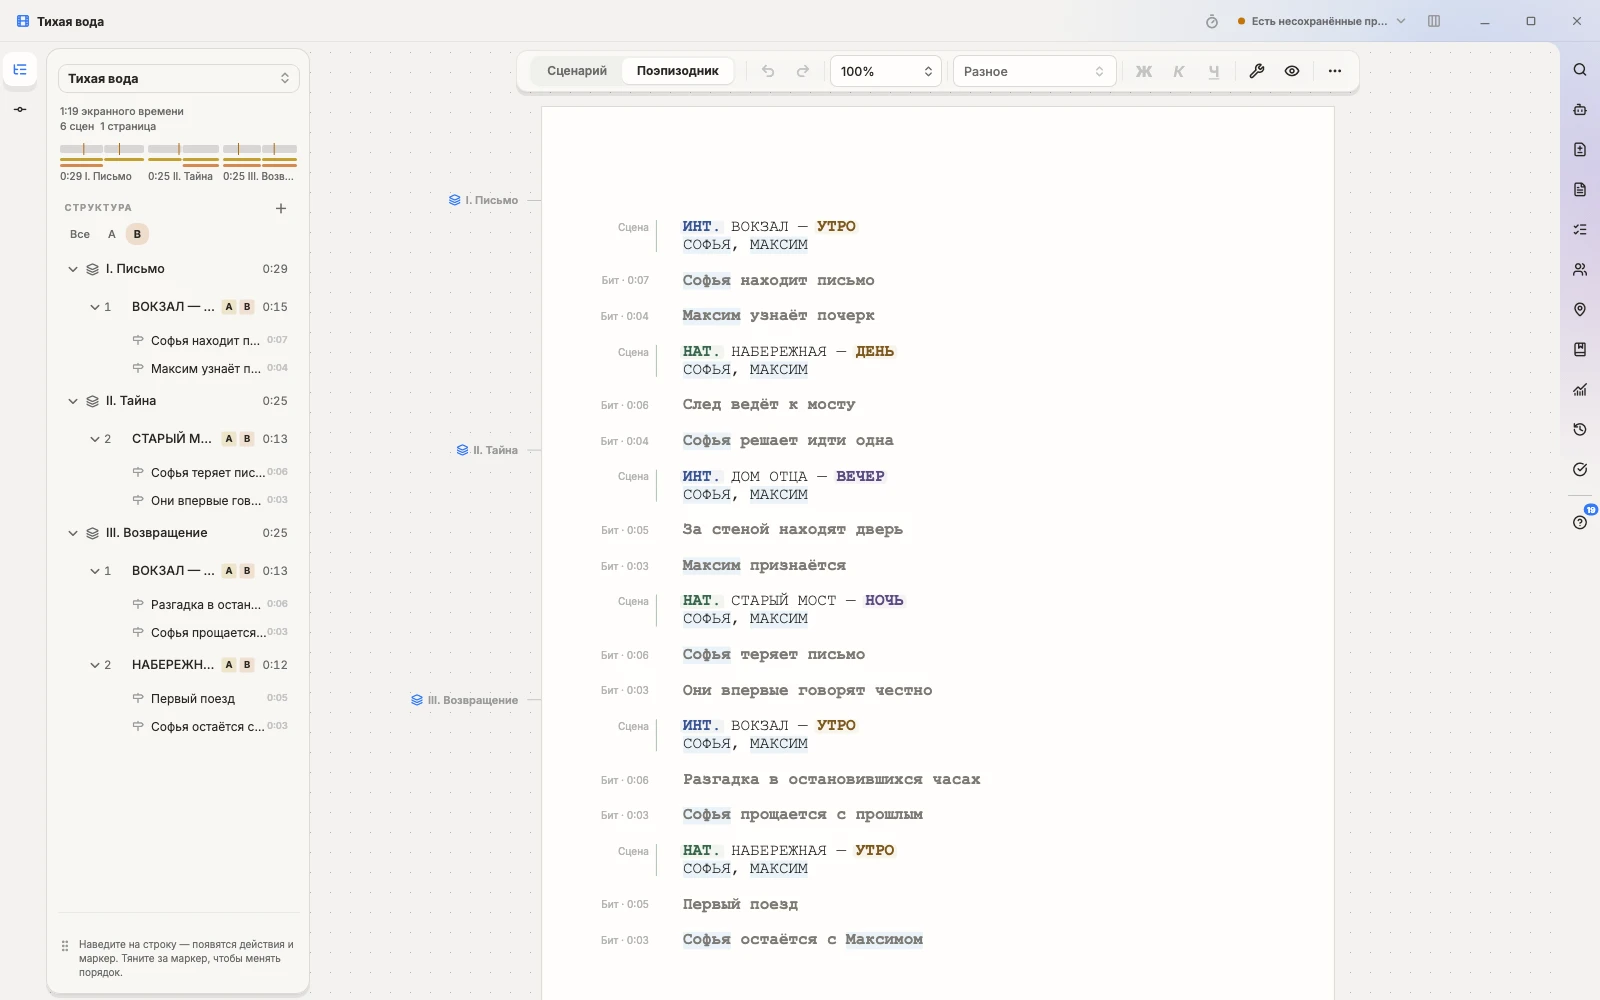Open dropdown arrow beside unsaved changes status
Image resolution: width=1600 pixels, height=1000 pixels.
point(1401,21)
